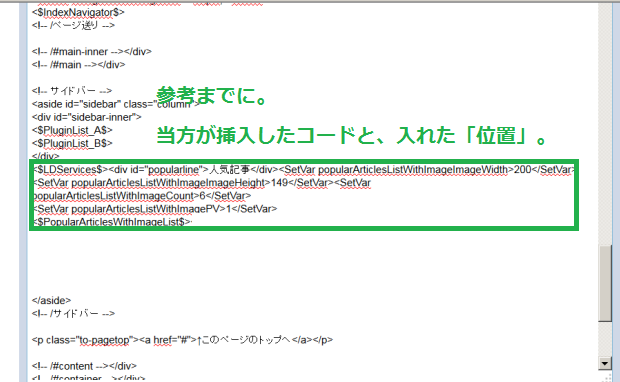Click the comment '<!-- /サイドバー -->'
Image resolution: width=620 pixels, height=382 pixels.
point(73,314)
